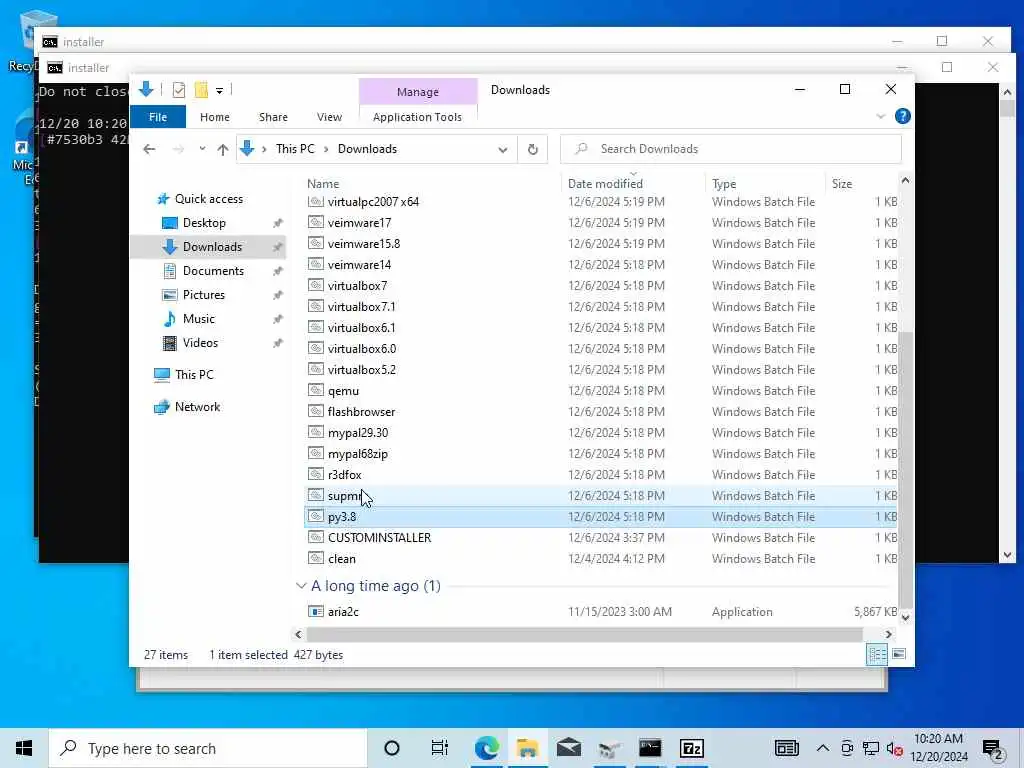The width and height of the screenshot is (1024, 768).
Task: Select the clean file icon
Action: tap(315, 558)
